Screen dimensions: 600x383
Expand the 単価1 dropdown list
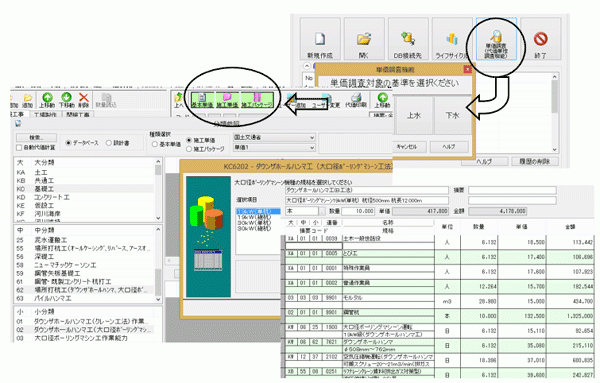[274, 148]
